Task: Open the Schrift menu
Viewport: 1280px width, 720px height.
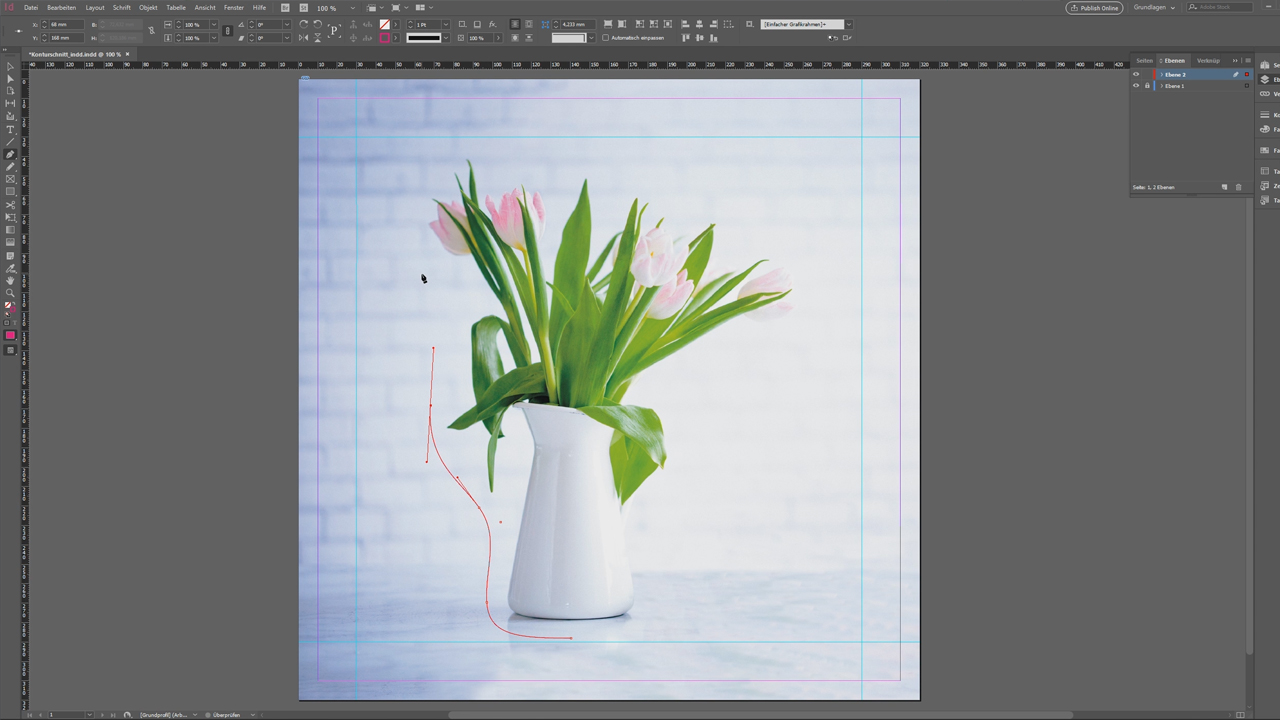Action: coord(122,7)
